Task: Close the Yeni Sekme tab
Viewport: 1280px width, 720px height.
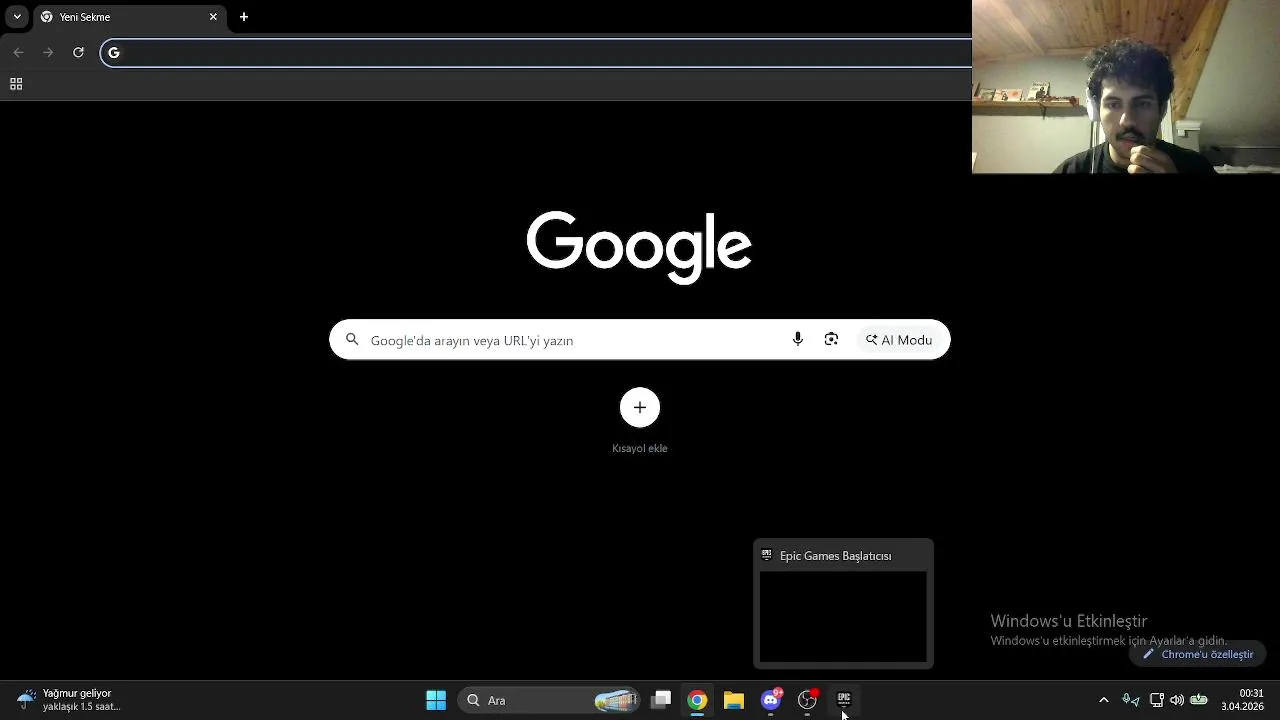Action: point(213,17)
